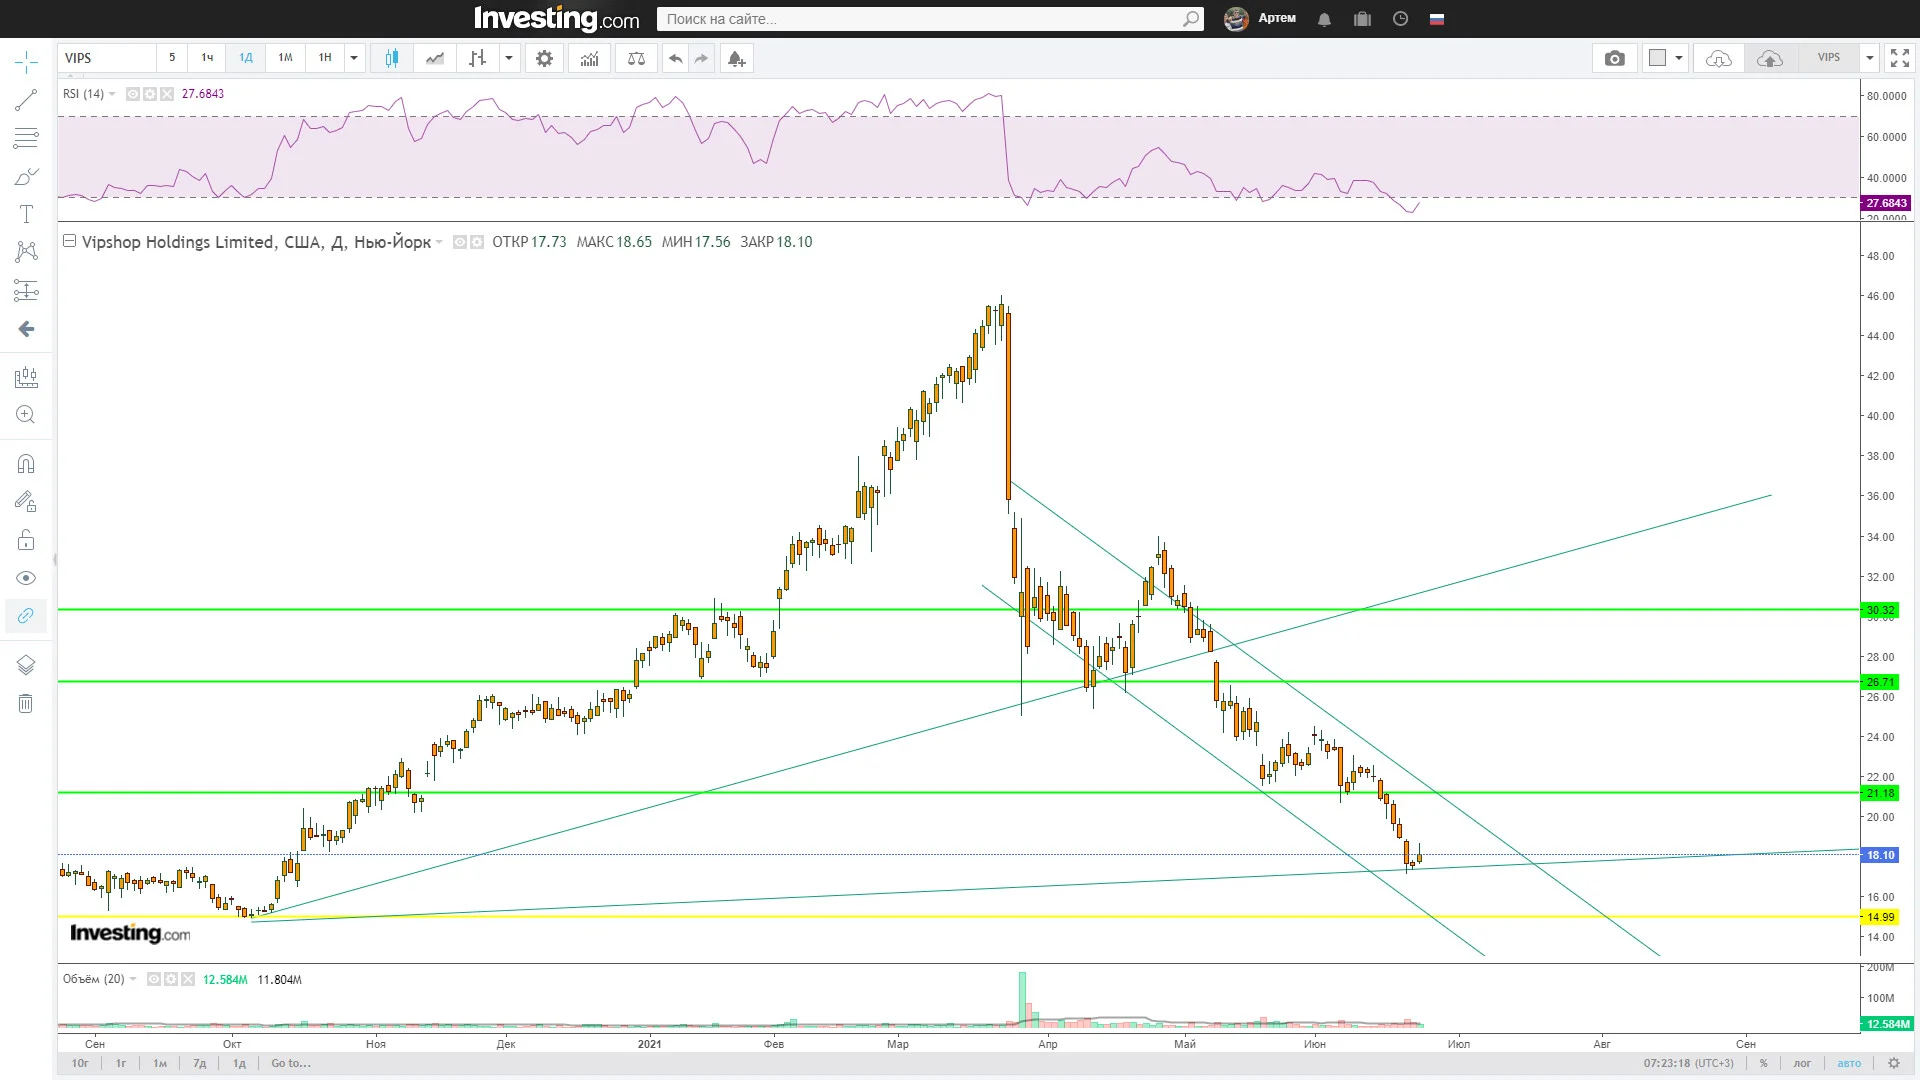The width and height of the screenshot is (1920, 1080).
Task: Activate the zoom-in magnifier tool
Action: coord(26,415)
